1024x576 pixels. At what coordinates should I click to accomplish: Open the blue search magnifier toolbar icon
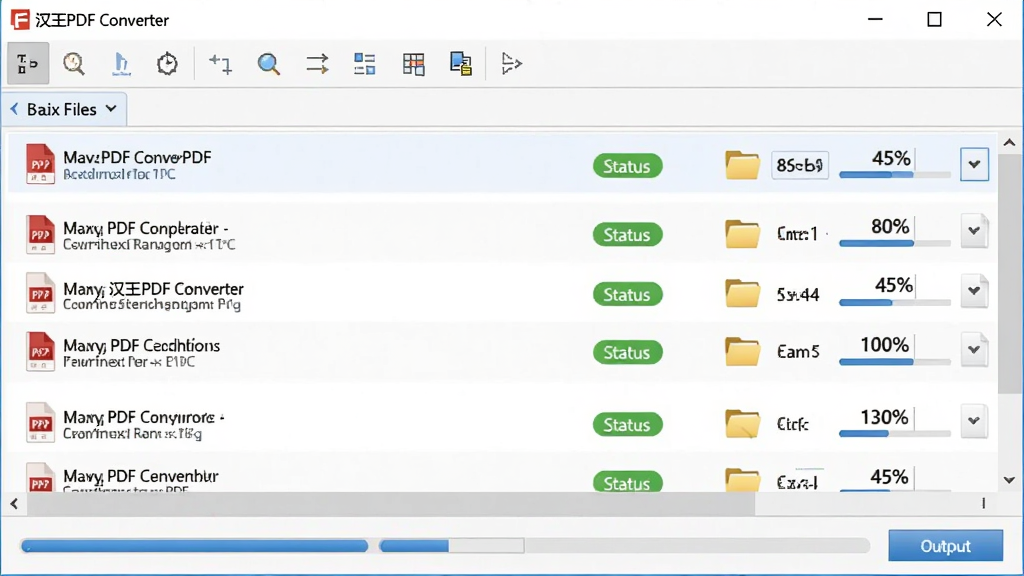268,64
